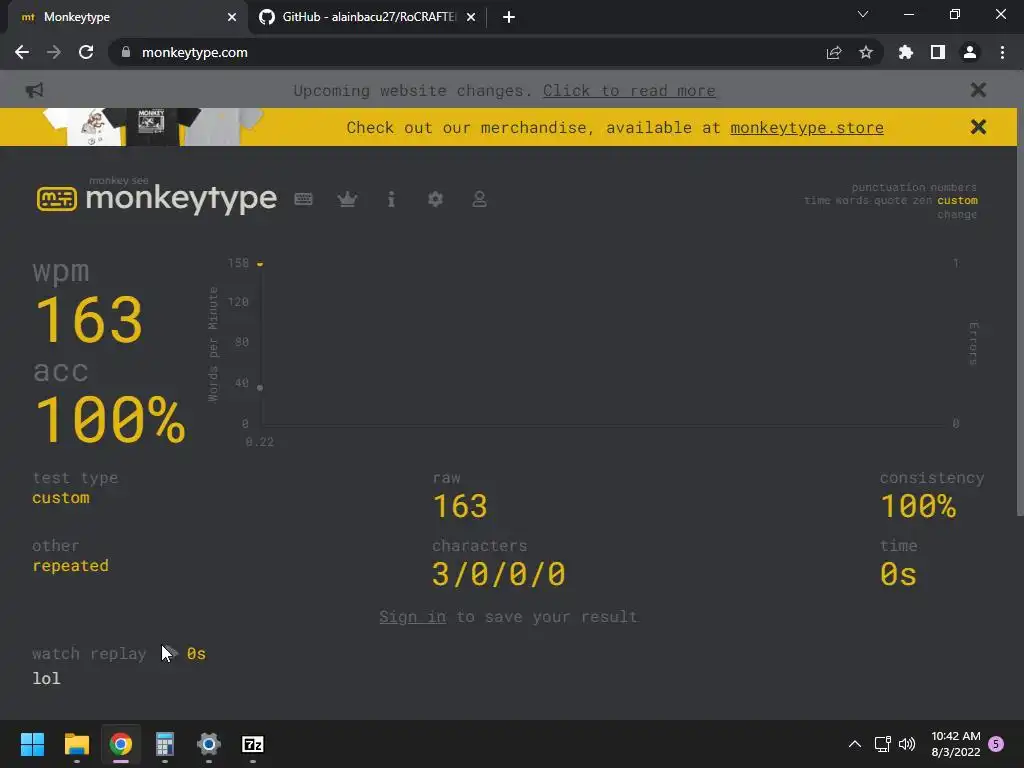The width and height of the screenshot is (1024, 768).
Task: Click the Sign in link
Action: point(413,616)
